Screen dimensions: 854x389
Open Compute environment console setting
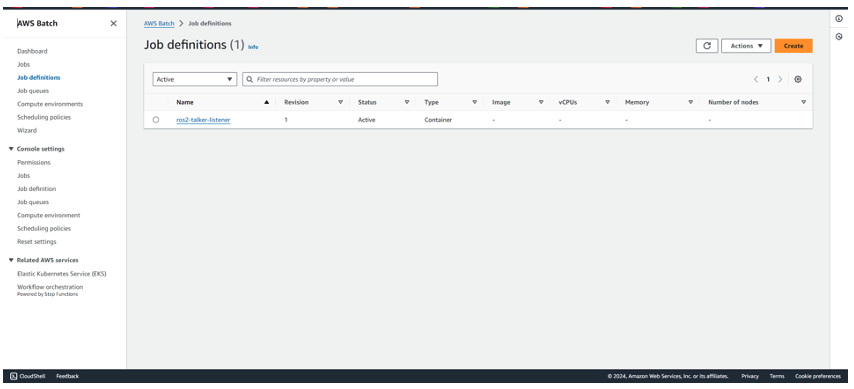[48, 215]
